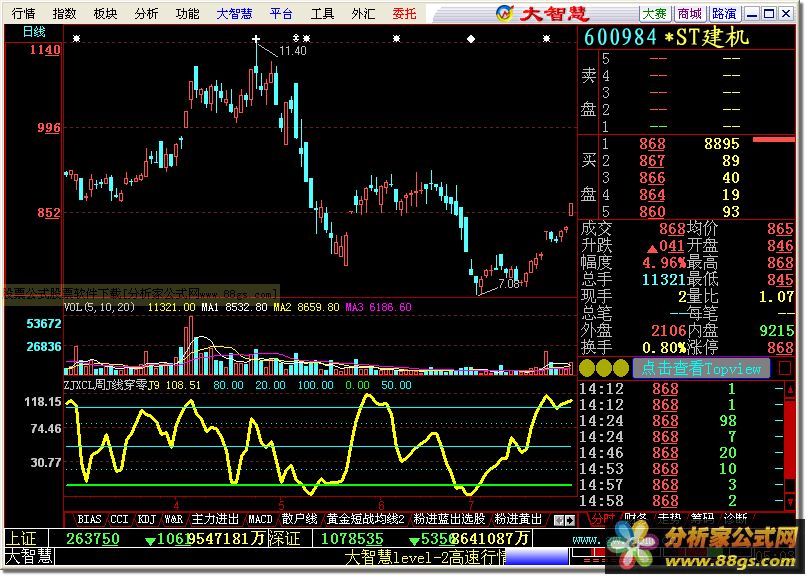Switch to the W&R indicator tab

tap(173, 519)
